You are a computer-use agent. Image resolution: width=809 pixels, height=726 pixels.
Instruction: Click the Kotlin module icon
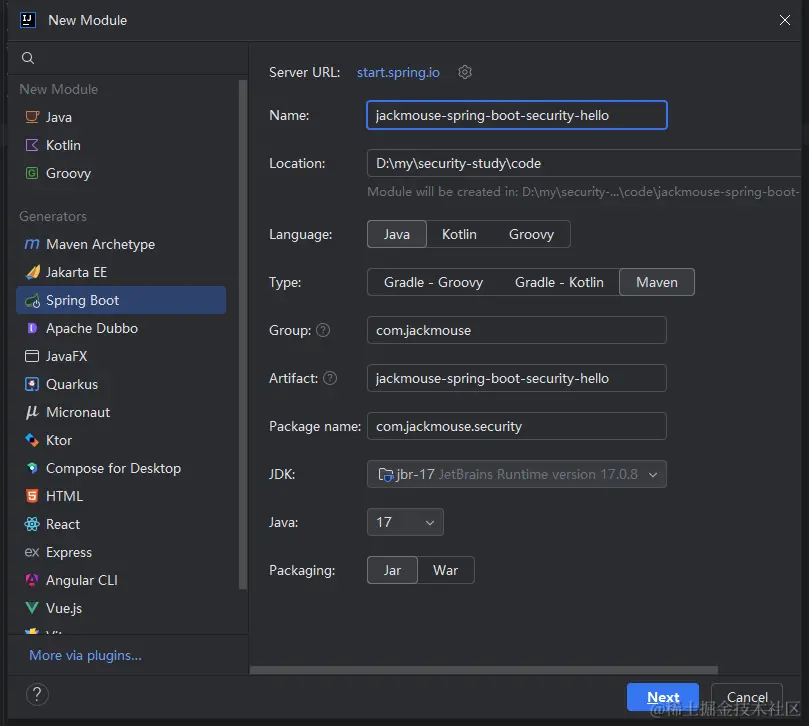coord(32,145)
